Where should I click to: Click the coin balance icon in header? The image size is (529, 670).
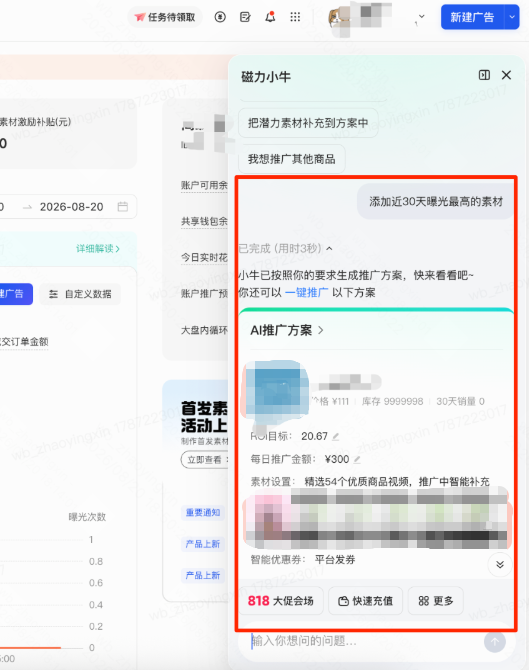[220, 17]
